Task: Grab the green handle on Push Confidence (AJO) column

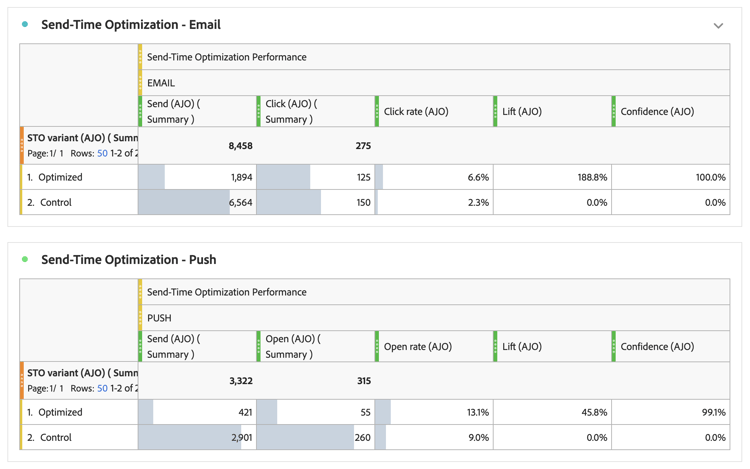Action: tap(613, 346)
